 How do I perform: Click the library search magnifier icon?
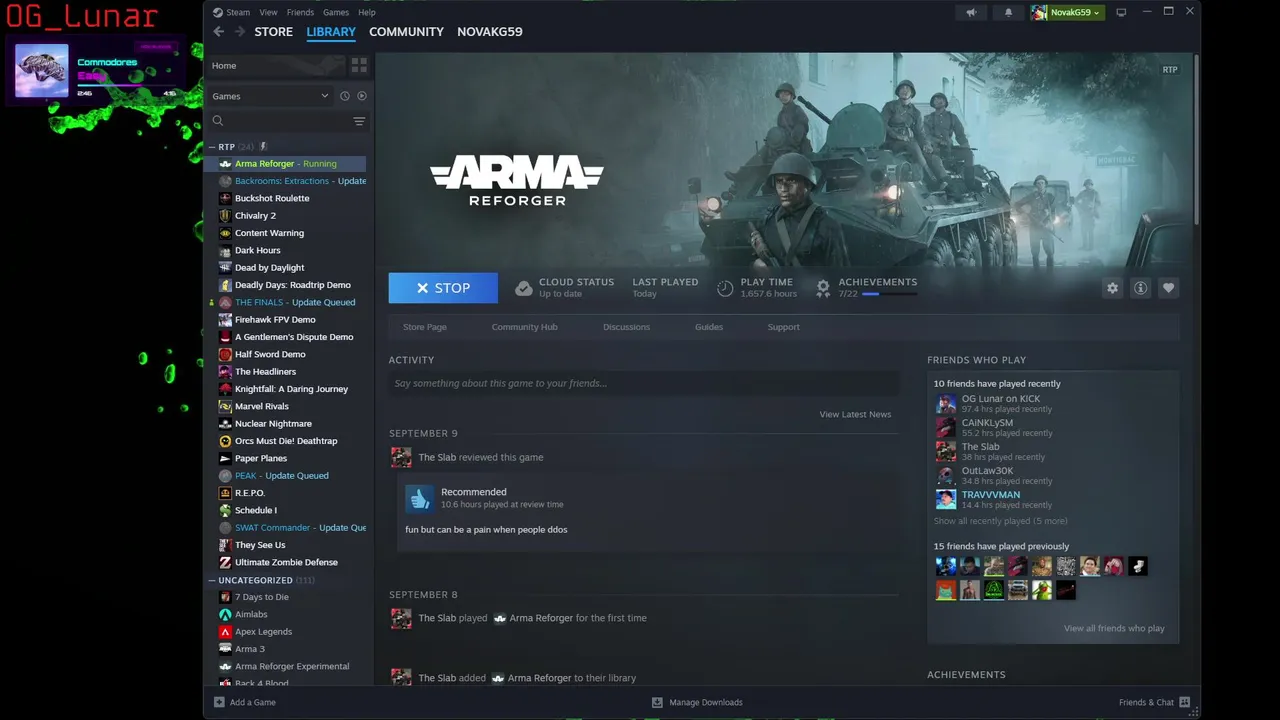pos(217,121)
